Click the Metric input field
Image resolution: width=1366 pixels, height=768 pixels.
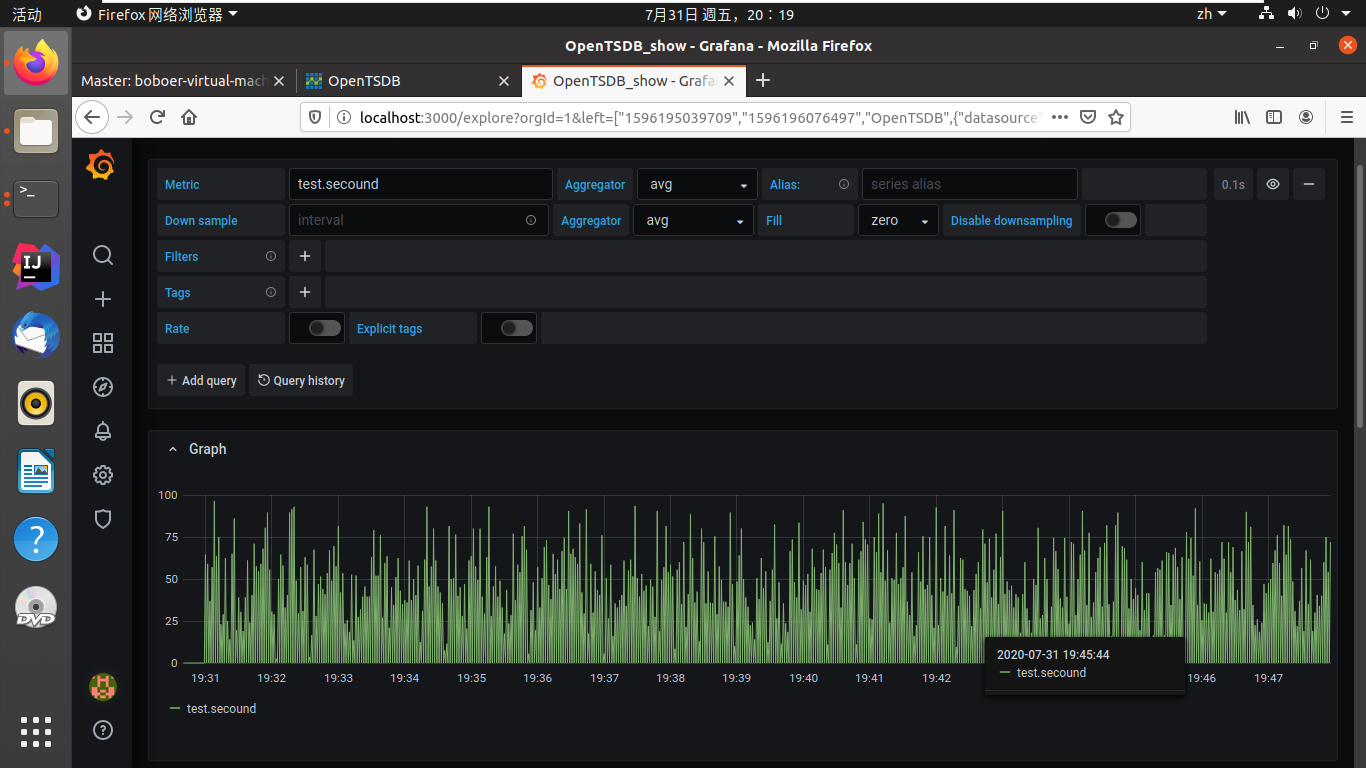420,184
